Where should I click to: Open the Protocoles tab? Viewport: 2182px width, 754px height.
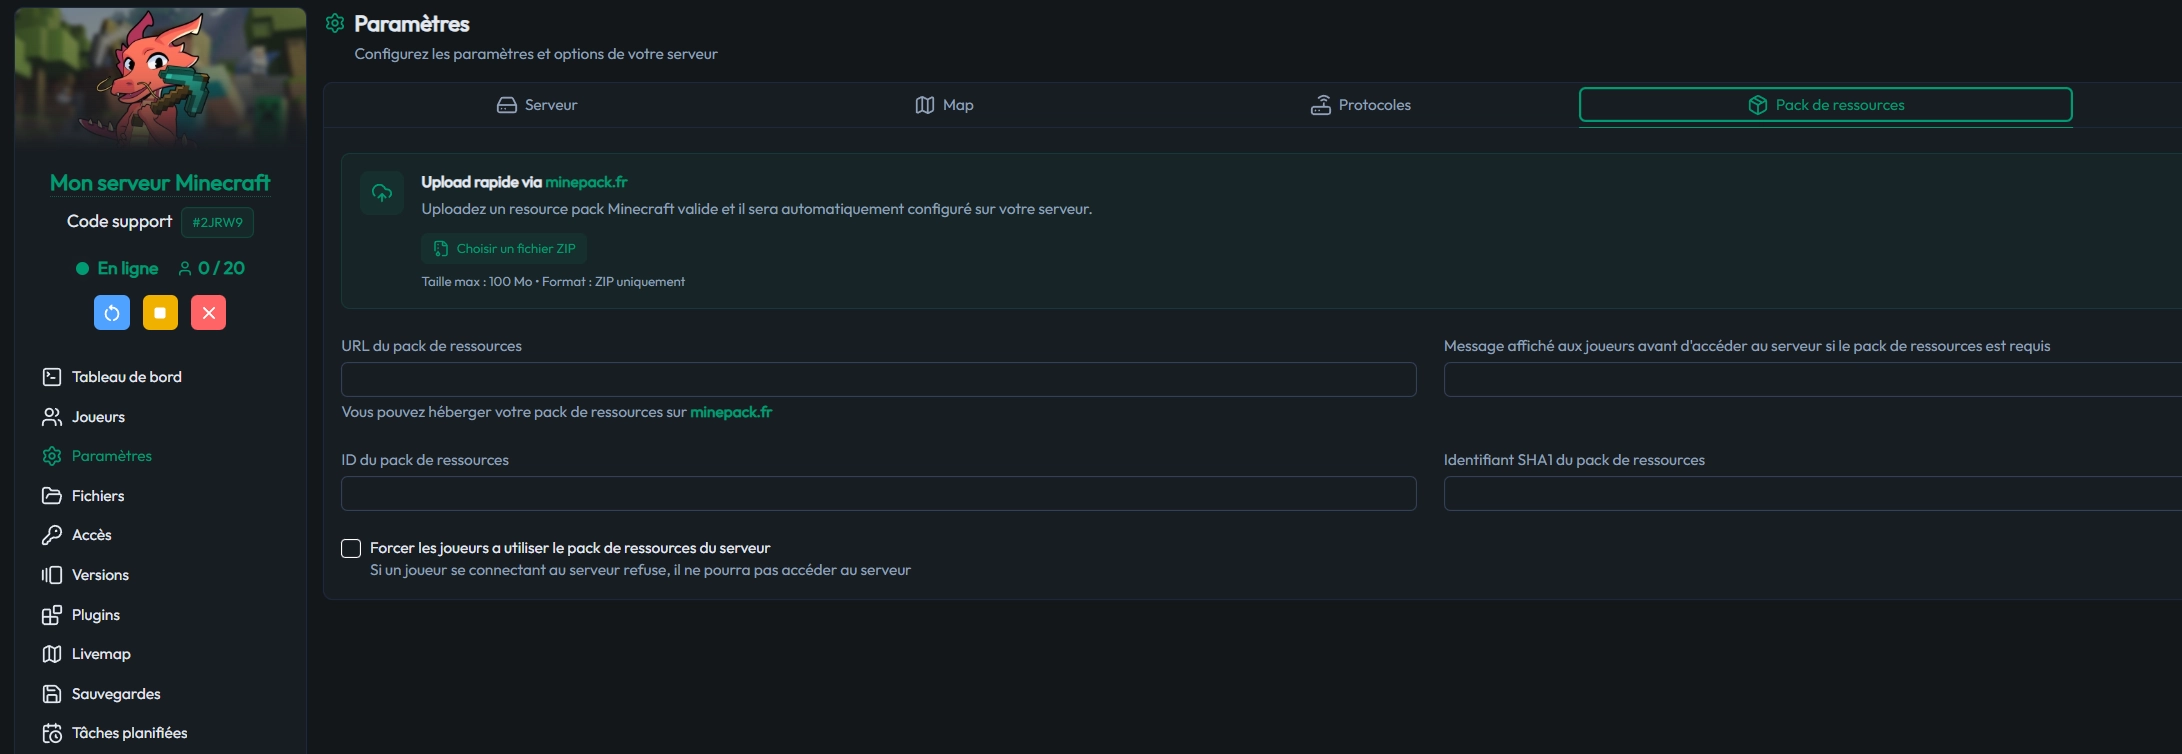tap(1361, 105)
